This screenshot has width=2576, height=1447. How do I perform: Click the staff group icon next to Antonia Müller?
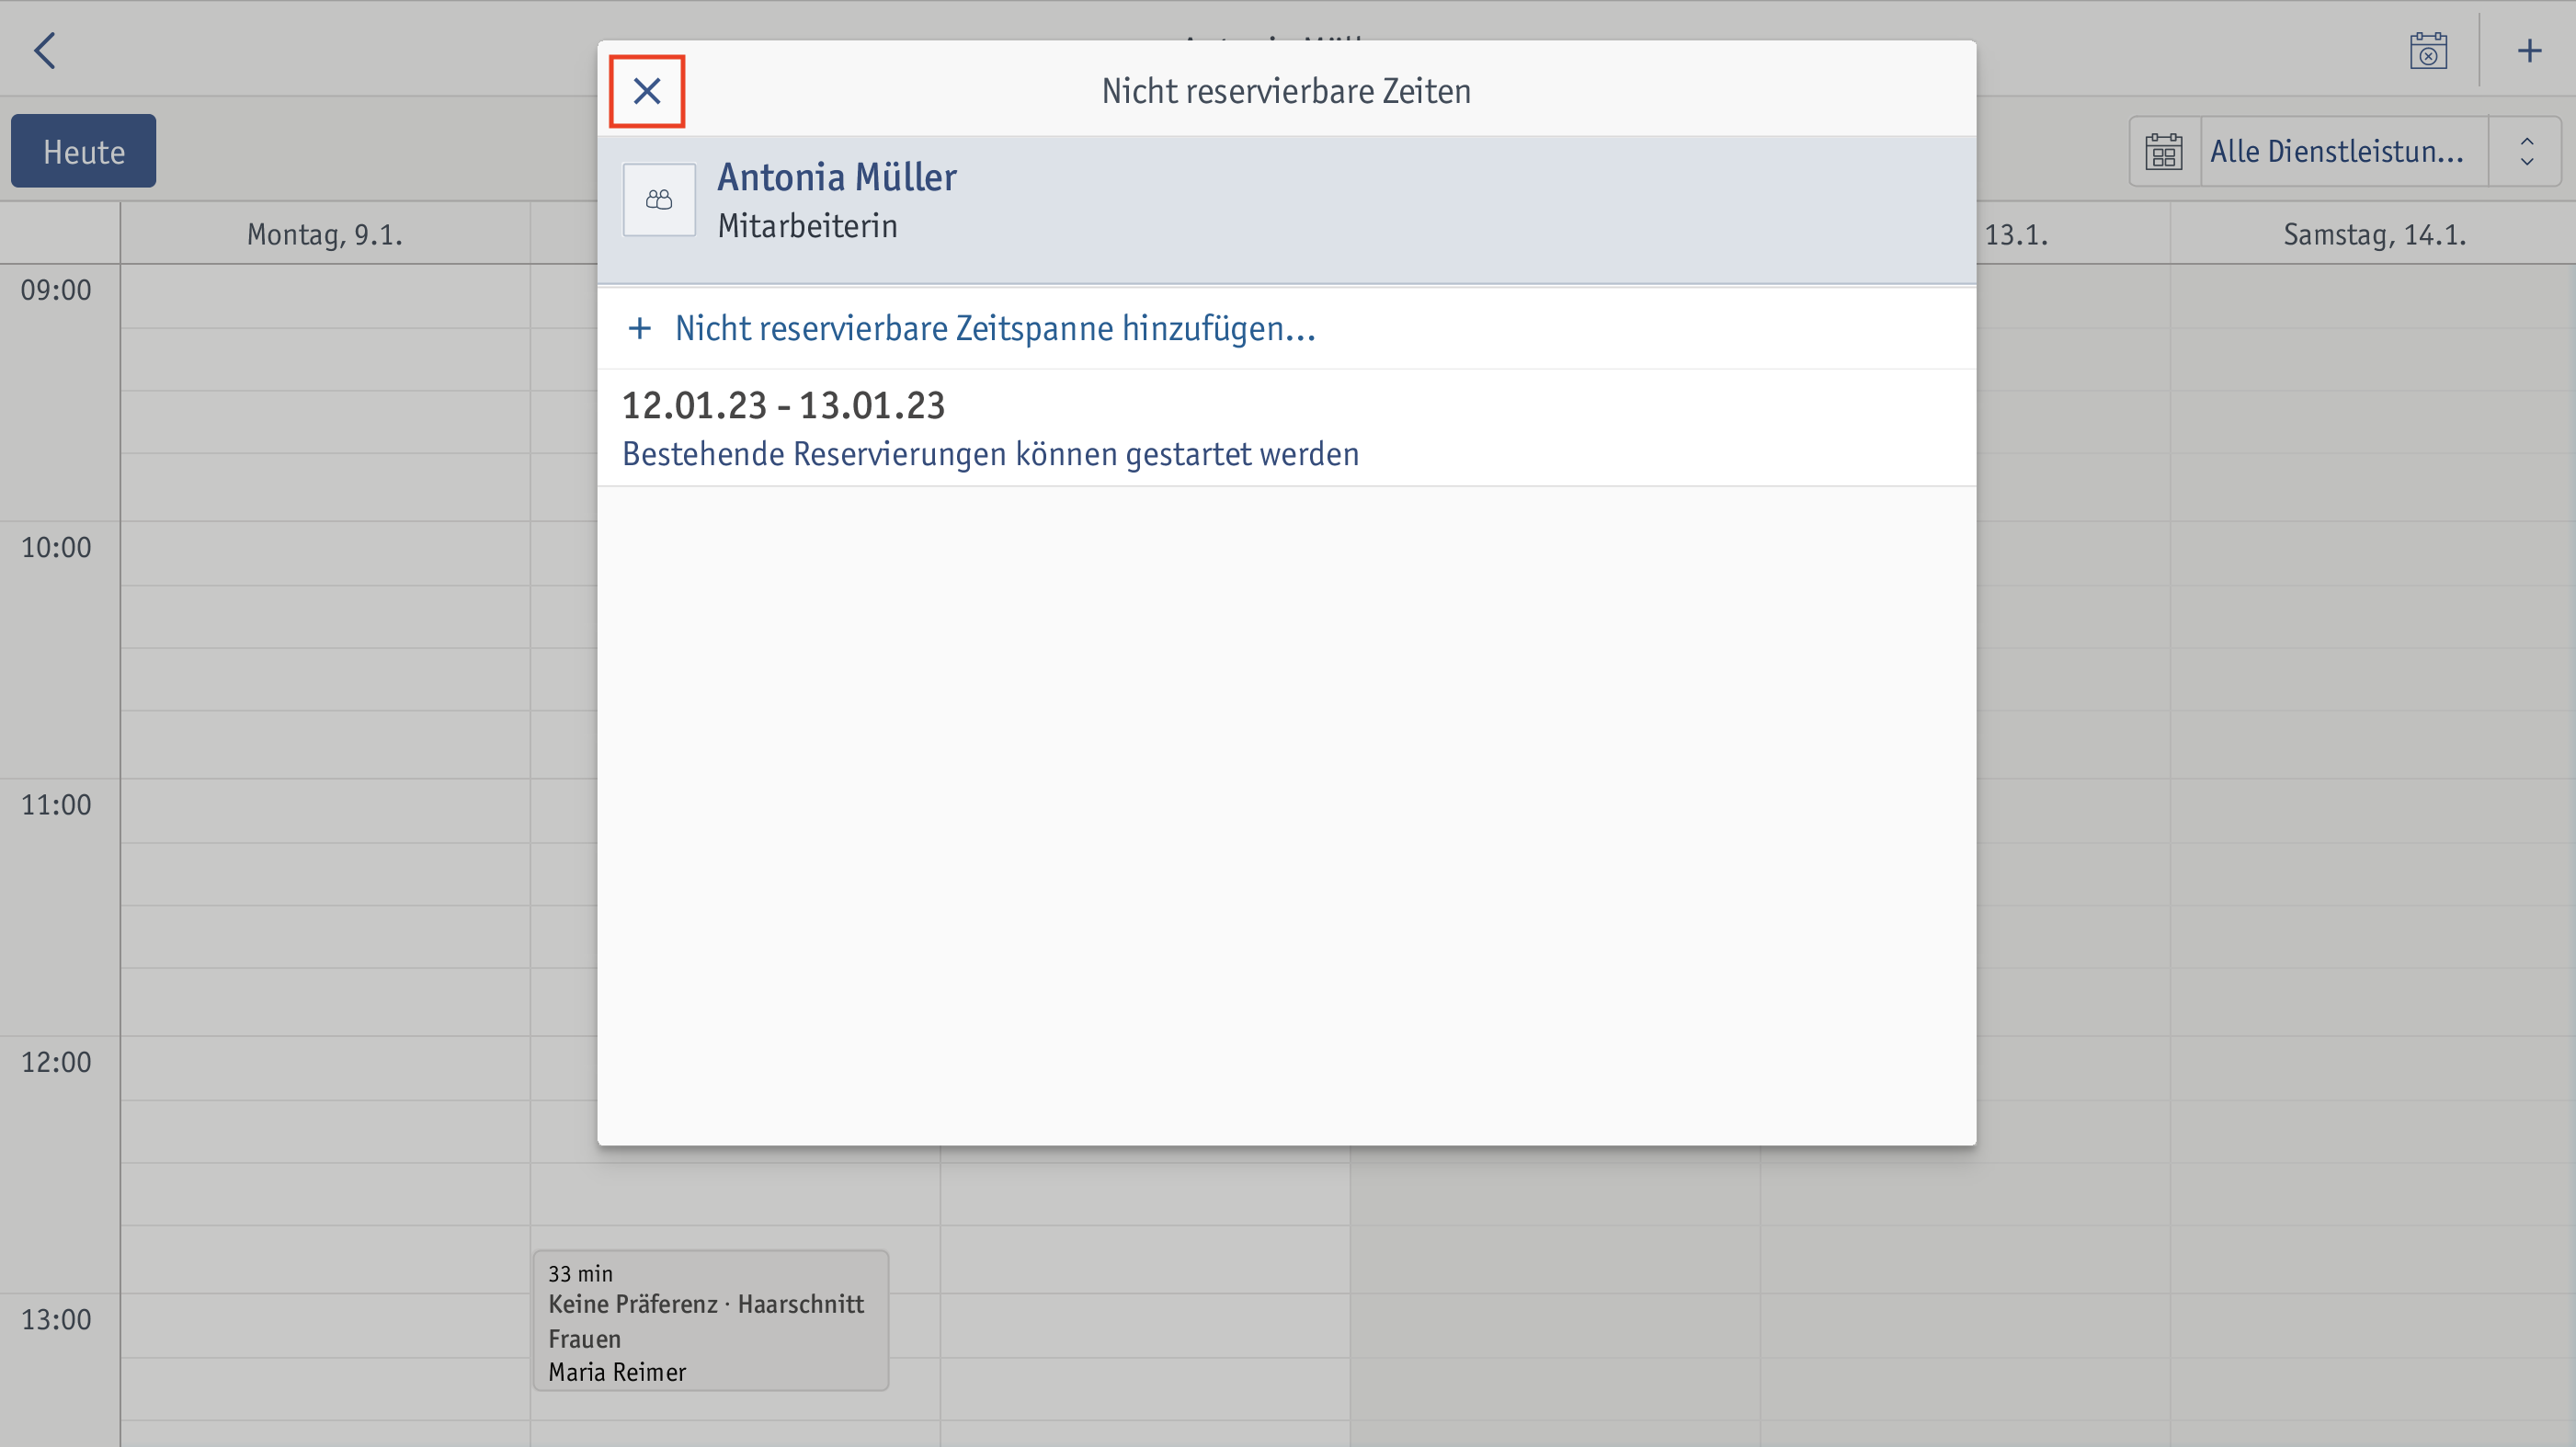659,200
